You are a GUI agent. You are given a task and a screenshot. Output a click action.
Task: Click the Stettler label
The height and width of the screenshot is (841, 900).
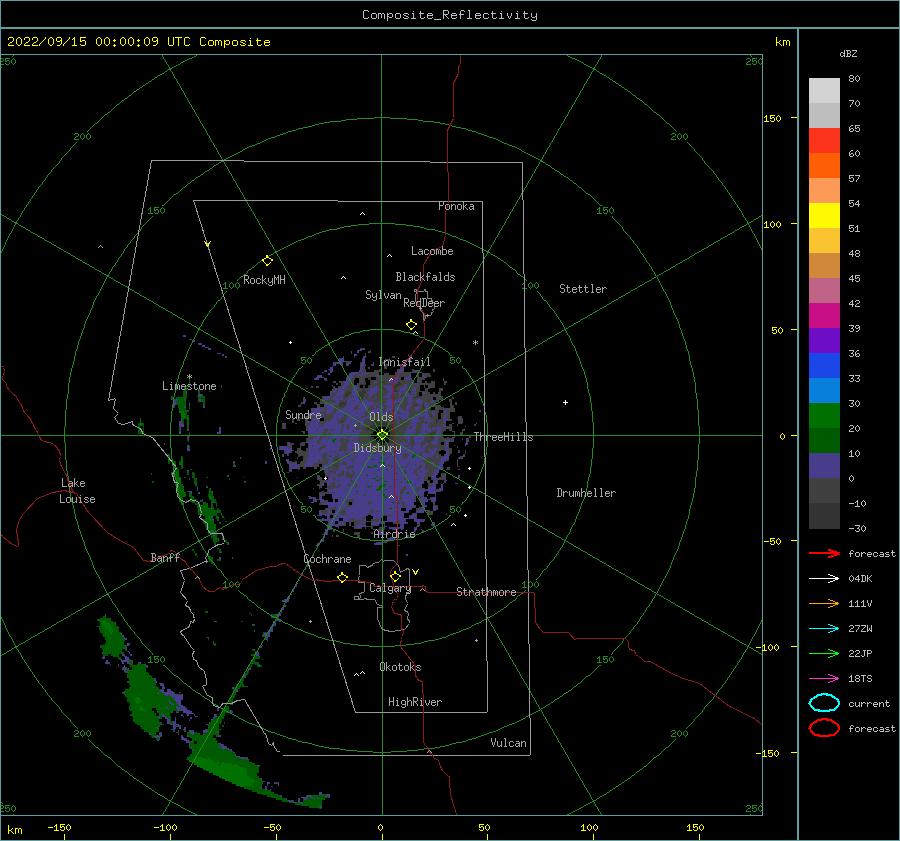click(x=583, y=289)
